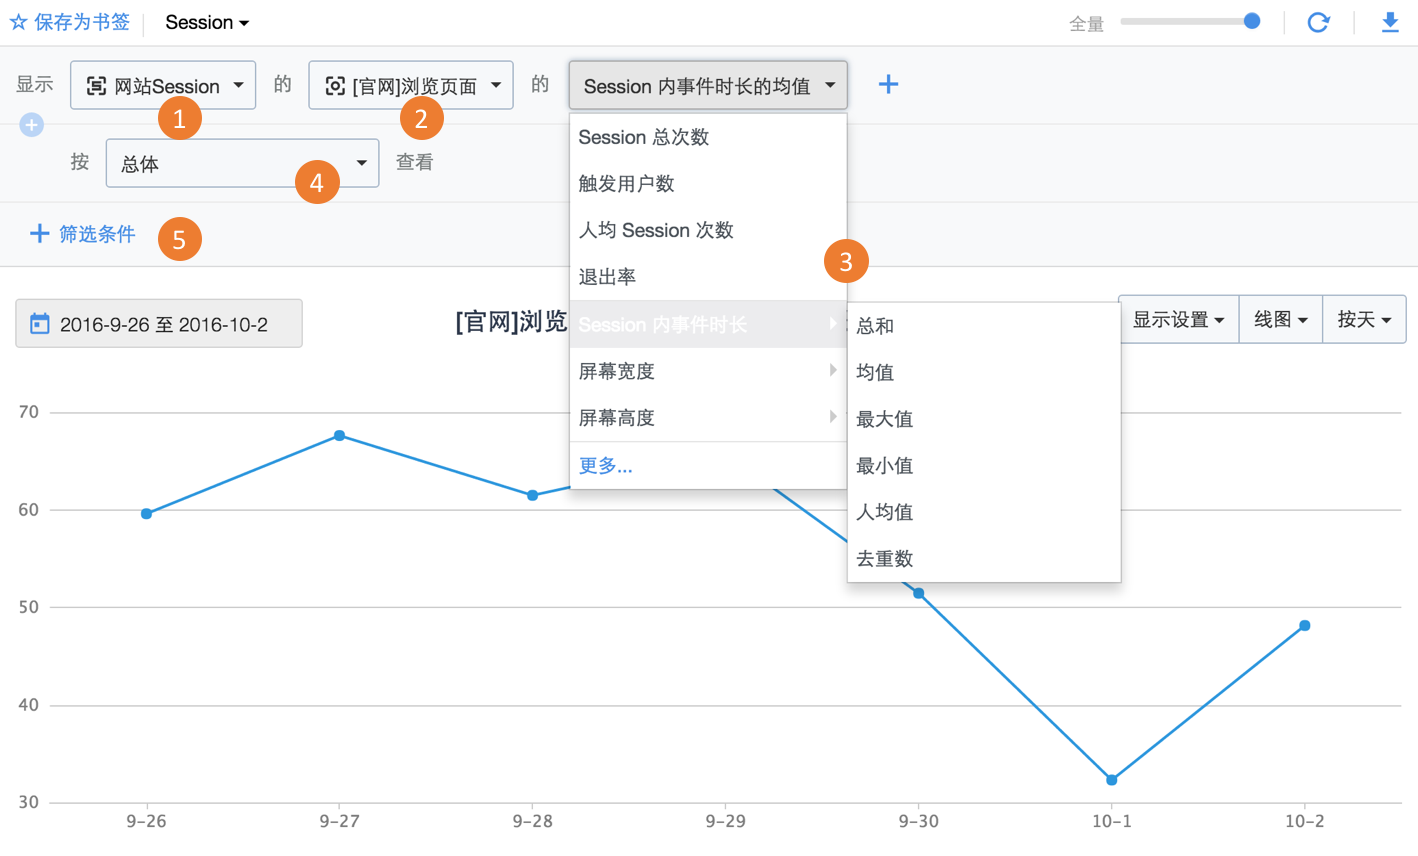Select 退出率 from the metric menu

pos(607,277)
